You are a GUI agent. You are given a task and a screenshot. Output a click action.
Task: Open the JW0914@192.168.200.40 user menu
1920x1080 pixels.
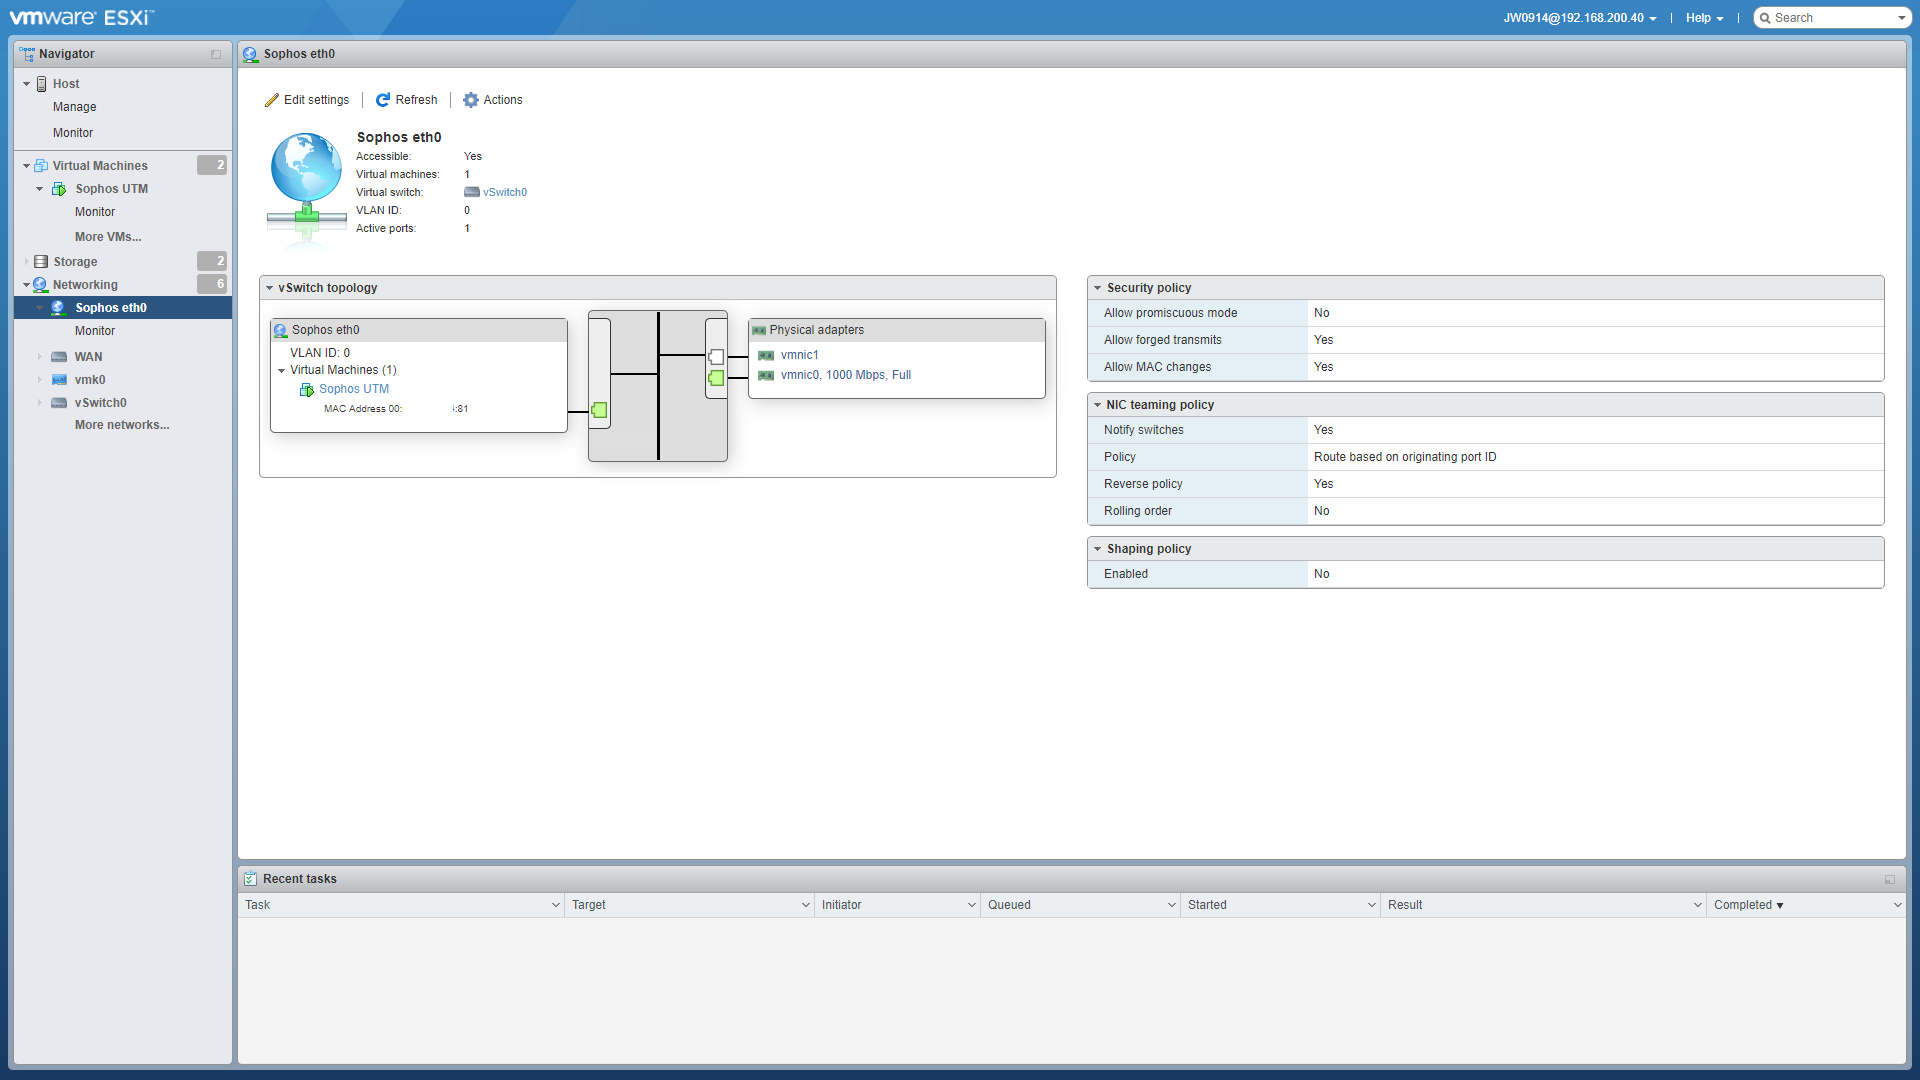[x=1579, y=18]
